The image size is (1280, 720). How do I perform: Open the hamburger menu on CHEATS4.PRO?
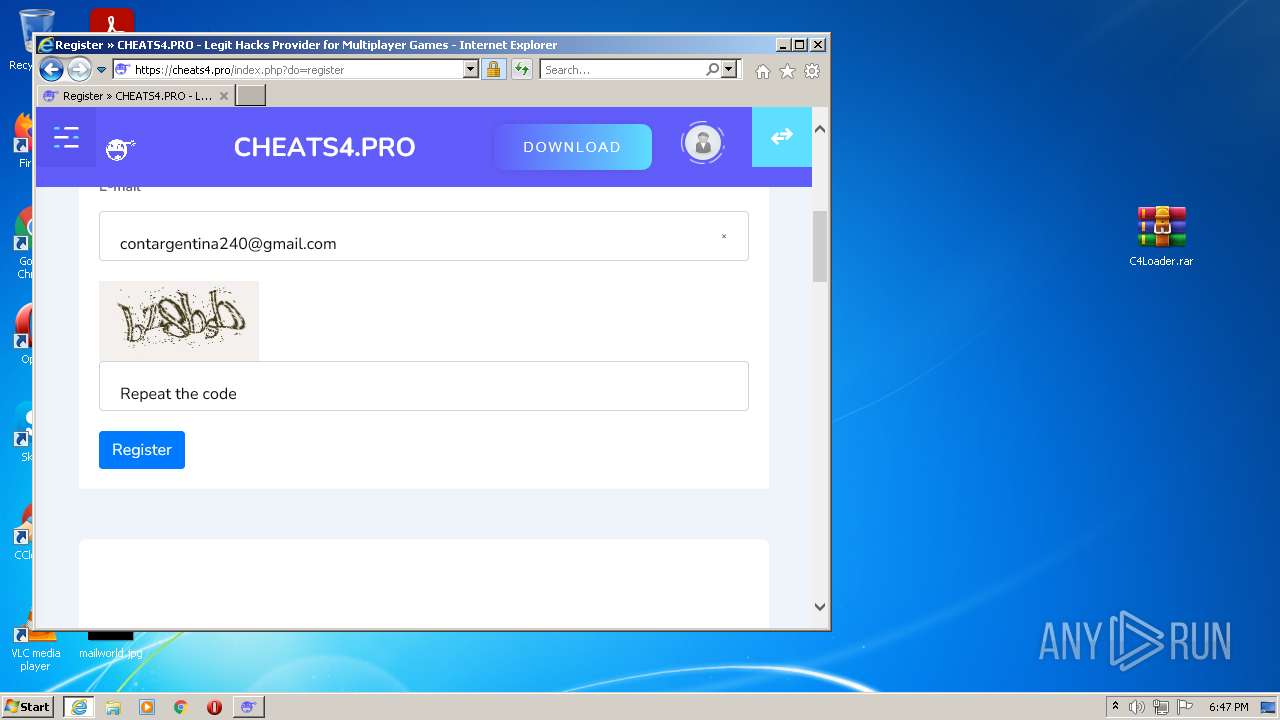point(66,137)
